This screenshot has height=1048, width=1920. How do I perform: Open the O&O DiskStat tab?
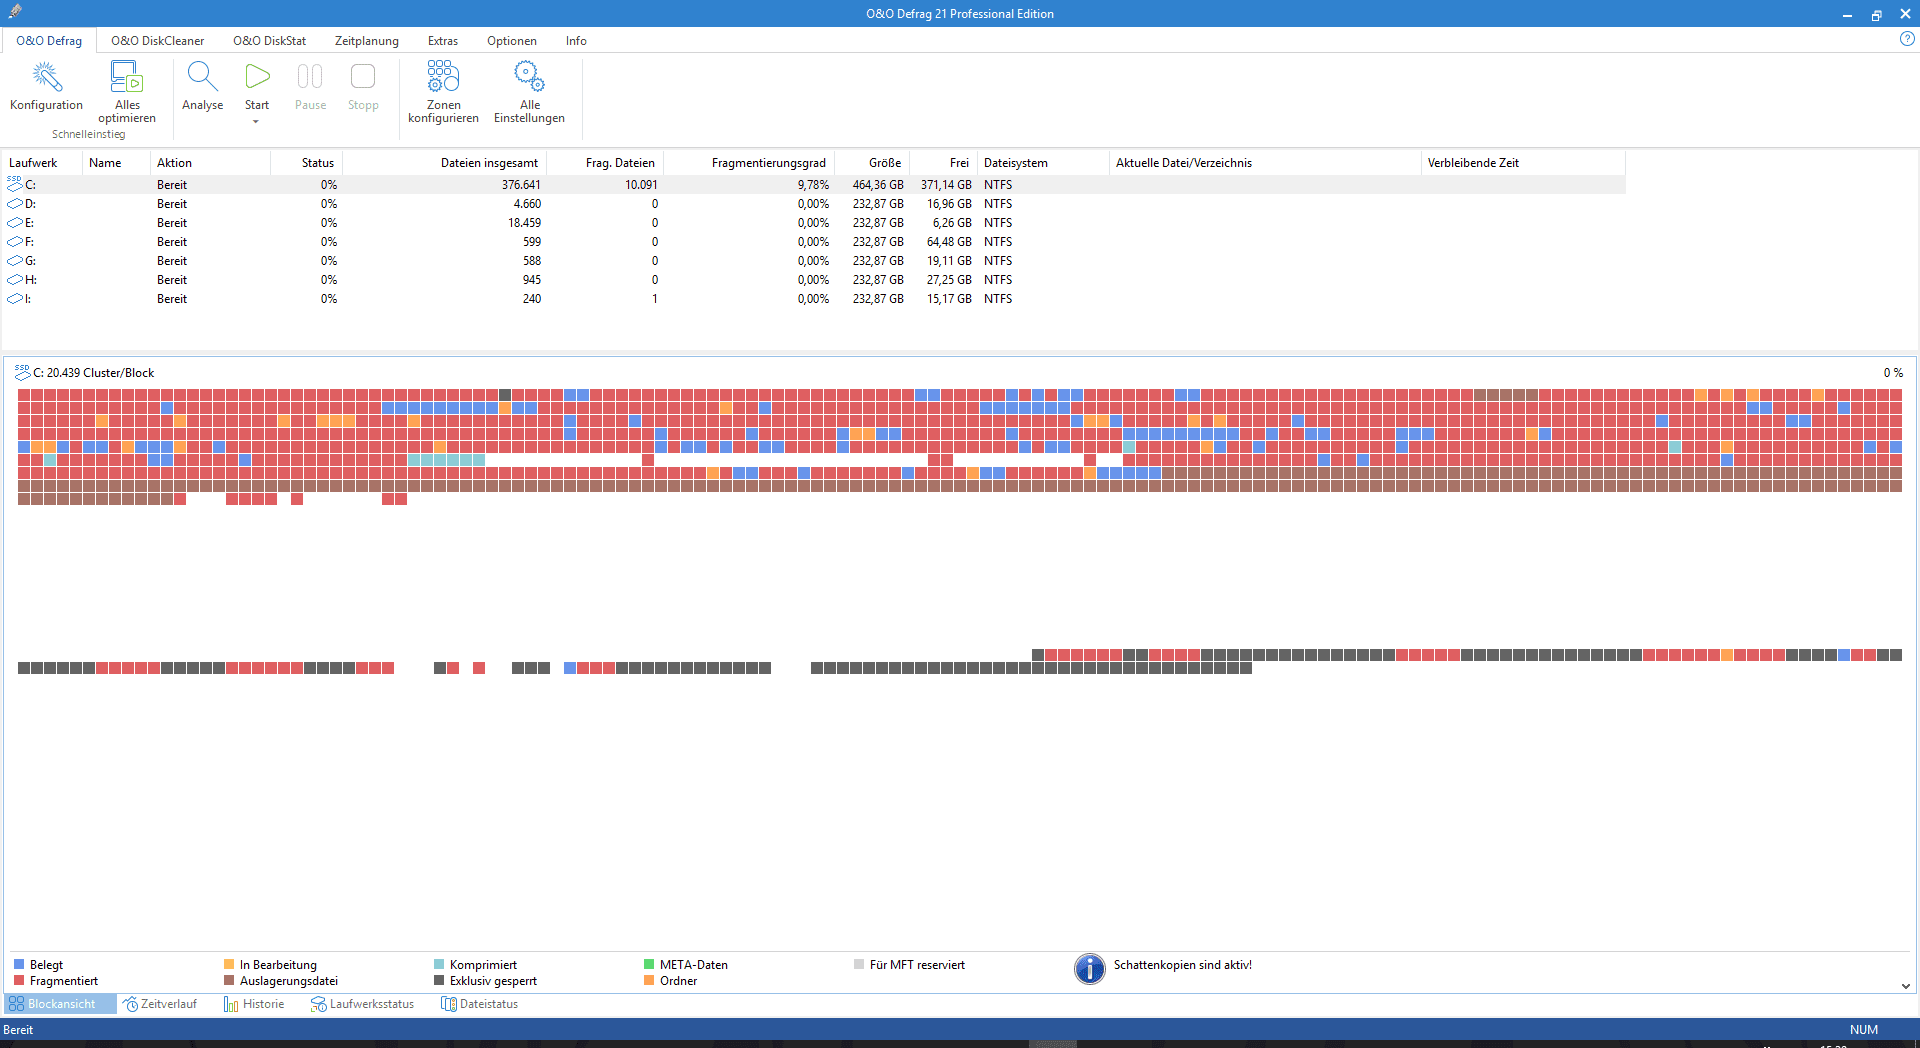[270, 41]
